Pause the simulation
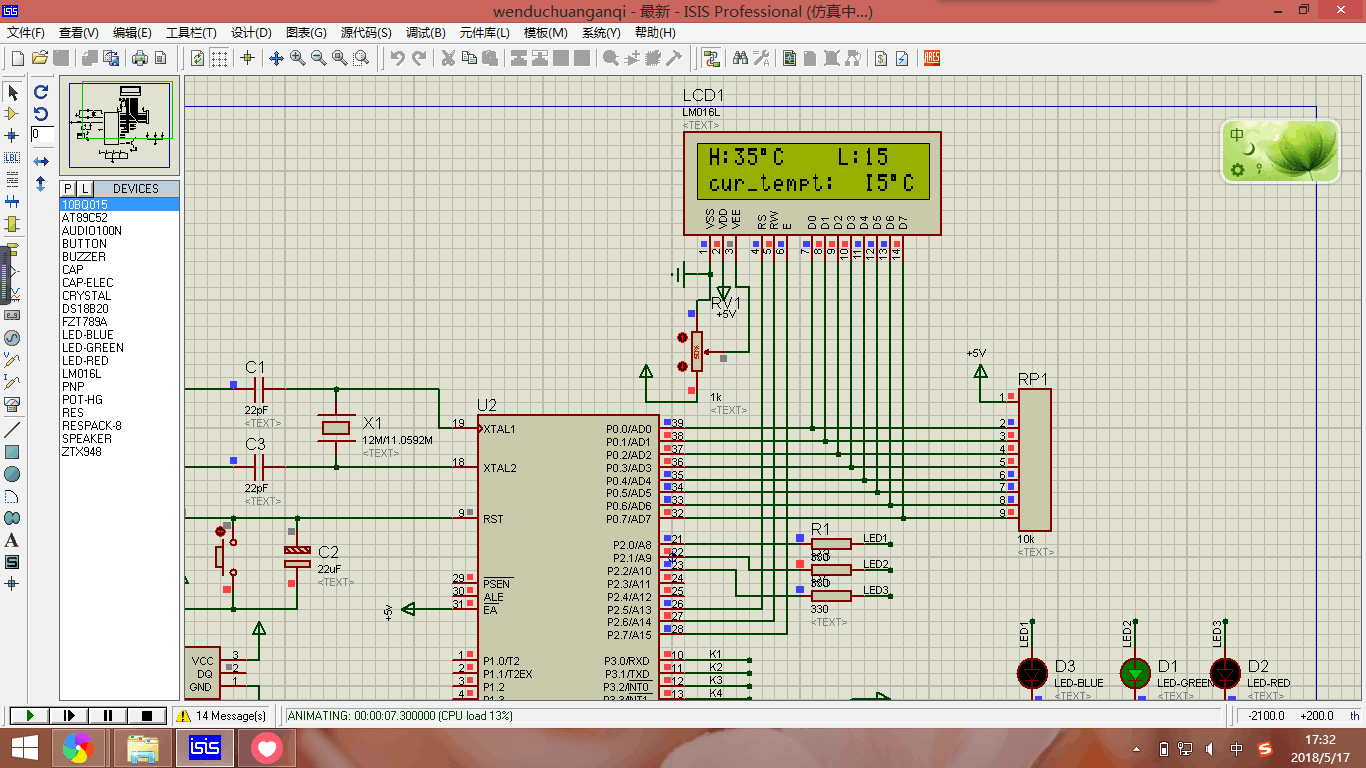This screenshot has width=1366, height=768. point(108,715)
